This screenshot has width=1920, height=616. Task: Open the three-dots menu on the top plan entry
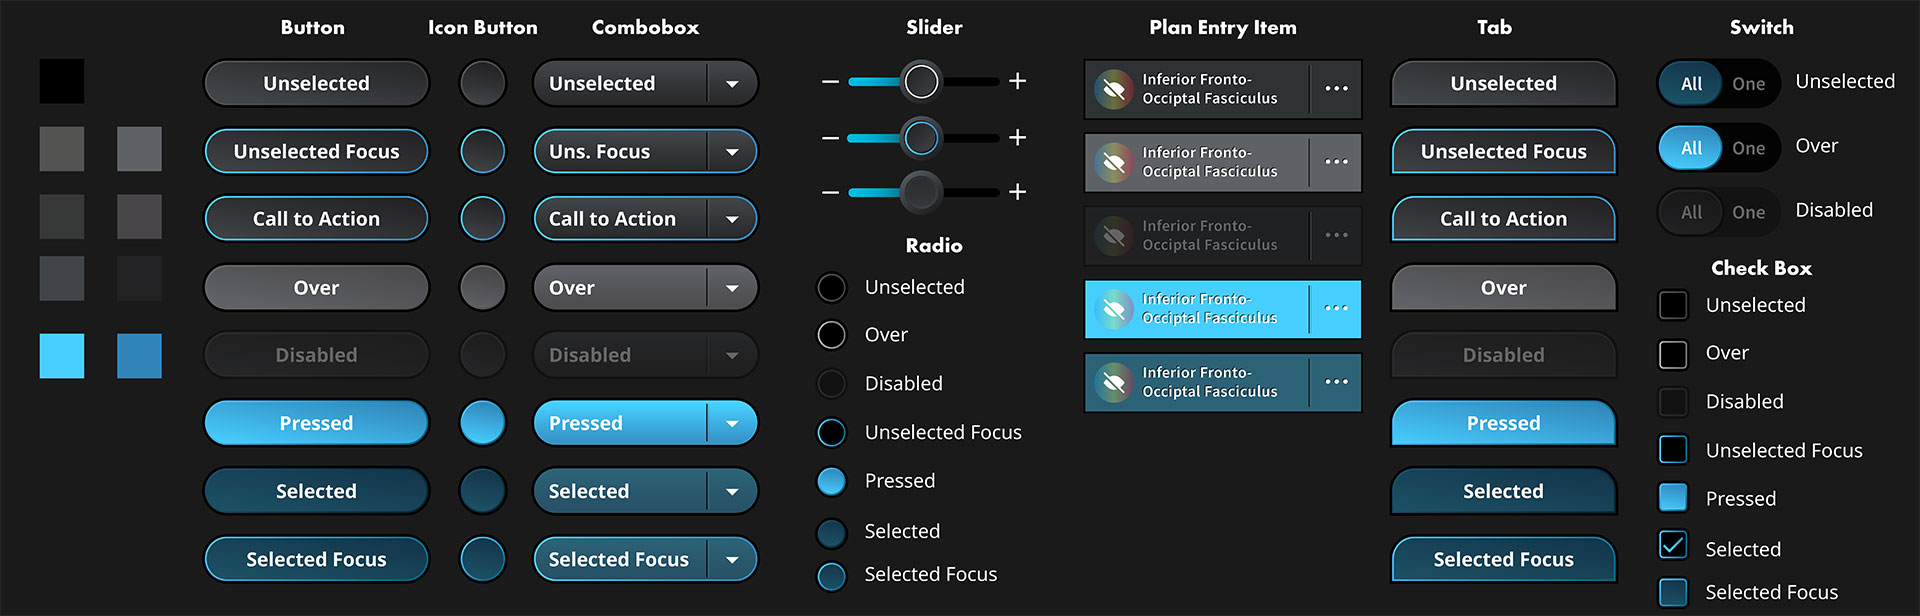(x=1336, y=89)
